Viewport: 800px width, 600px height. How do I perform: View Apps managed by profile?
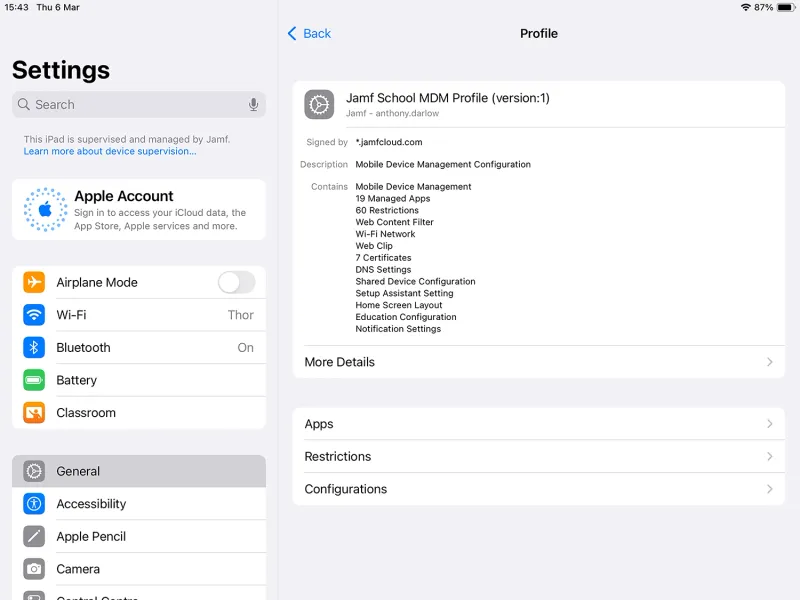pyautogui.click(x=539, y=424)
